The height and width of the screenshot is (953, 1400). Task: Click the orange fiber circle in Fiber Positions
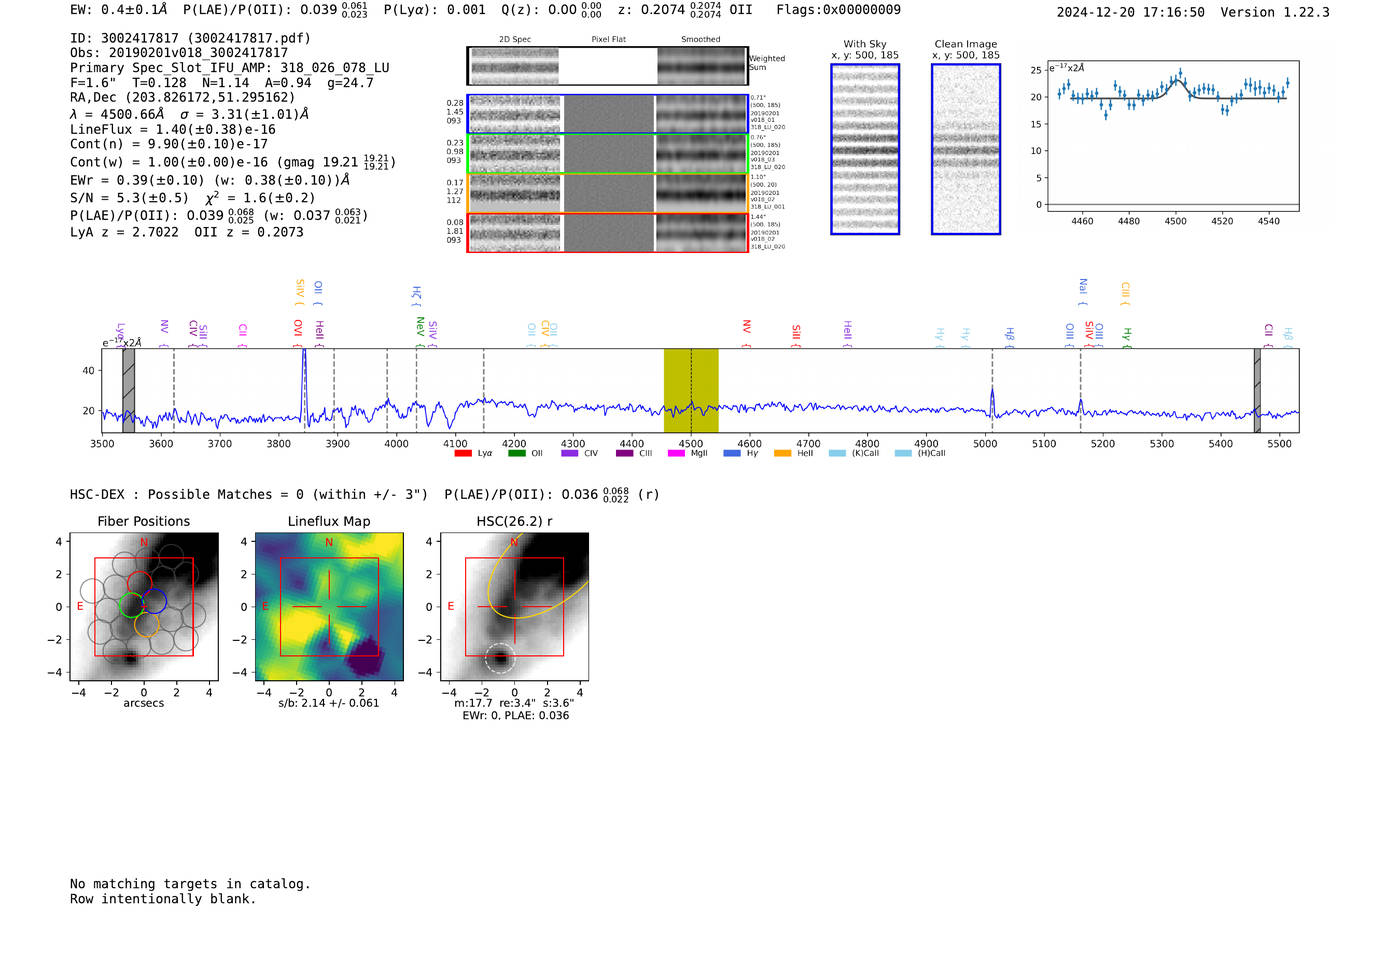146,625
